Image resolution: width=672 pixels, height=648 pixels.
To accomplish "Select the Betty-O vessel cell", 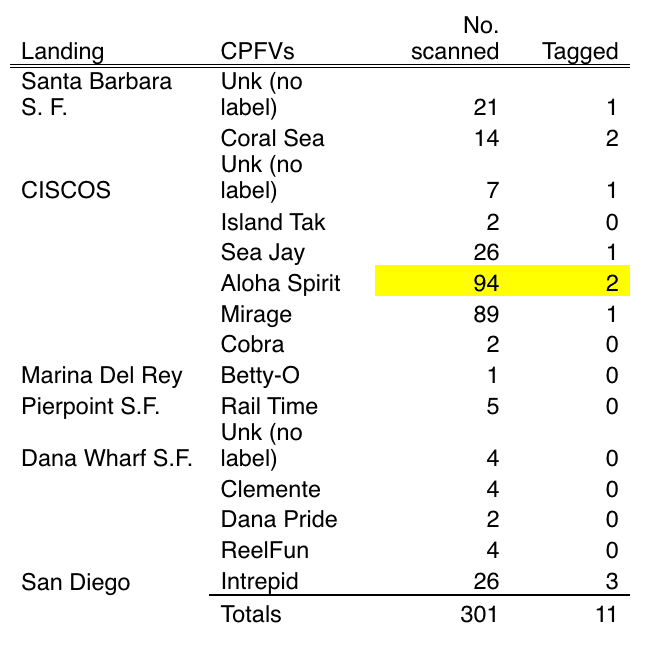I will click(x=260, y=376).
